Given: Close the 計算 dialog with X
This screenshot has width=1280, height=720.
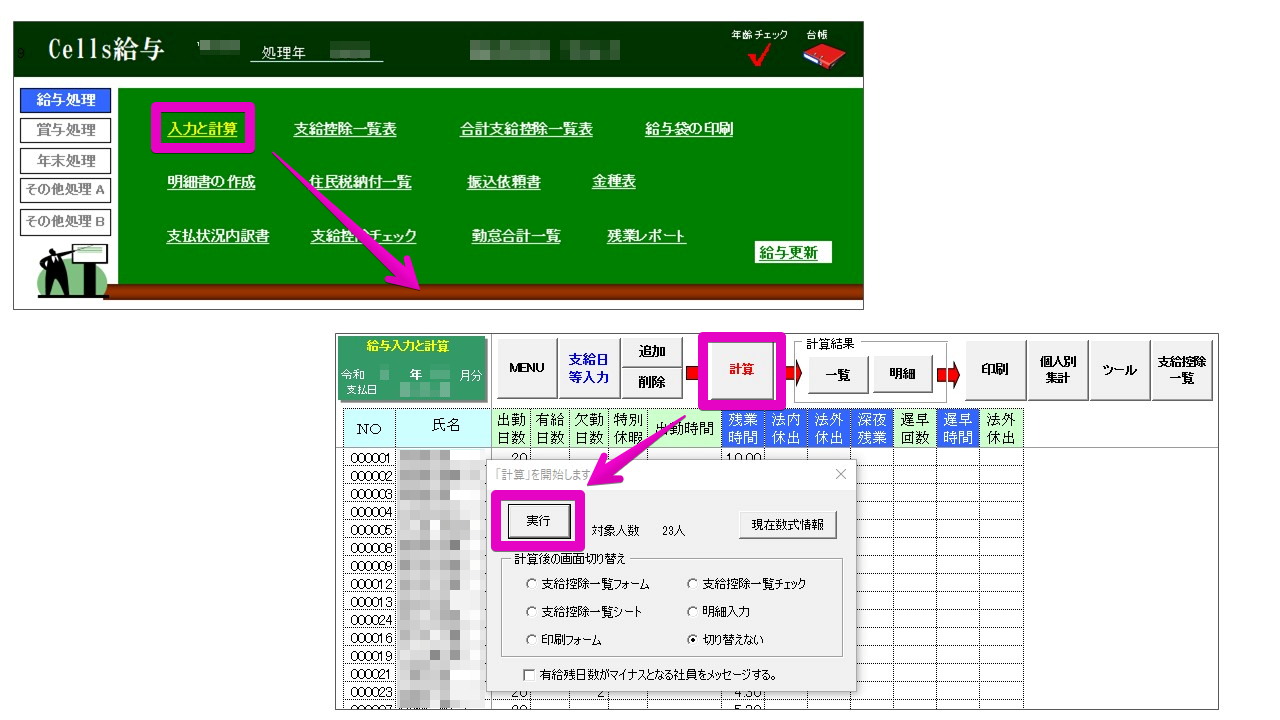Looking at the screenshot, I should pyautogui.click(x=840, y=474).
